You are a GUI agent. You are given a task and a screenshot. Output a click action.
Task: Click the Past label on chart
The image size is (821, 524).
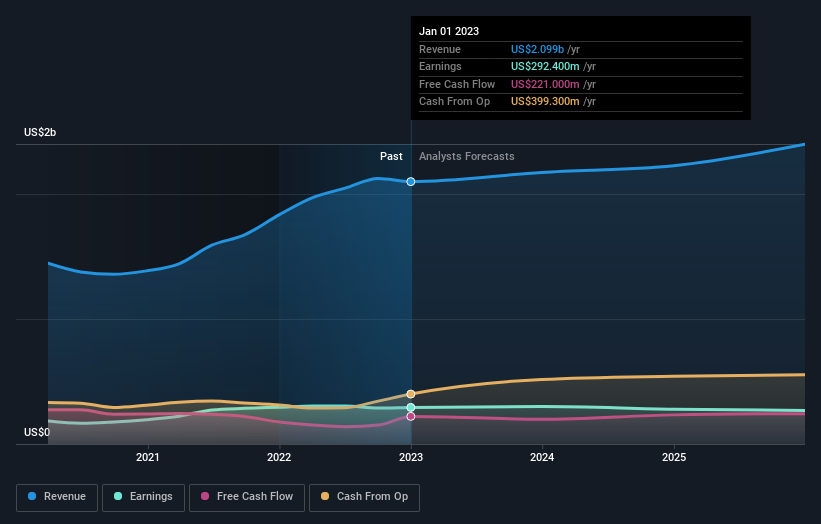click(x=391, y=156)
